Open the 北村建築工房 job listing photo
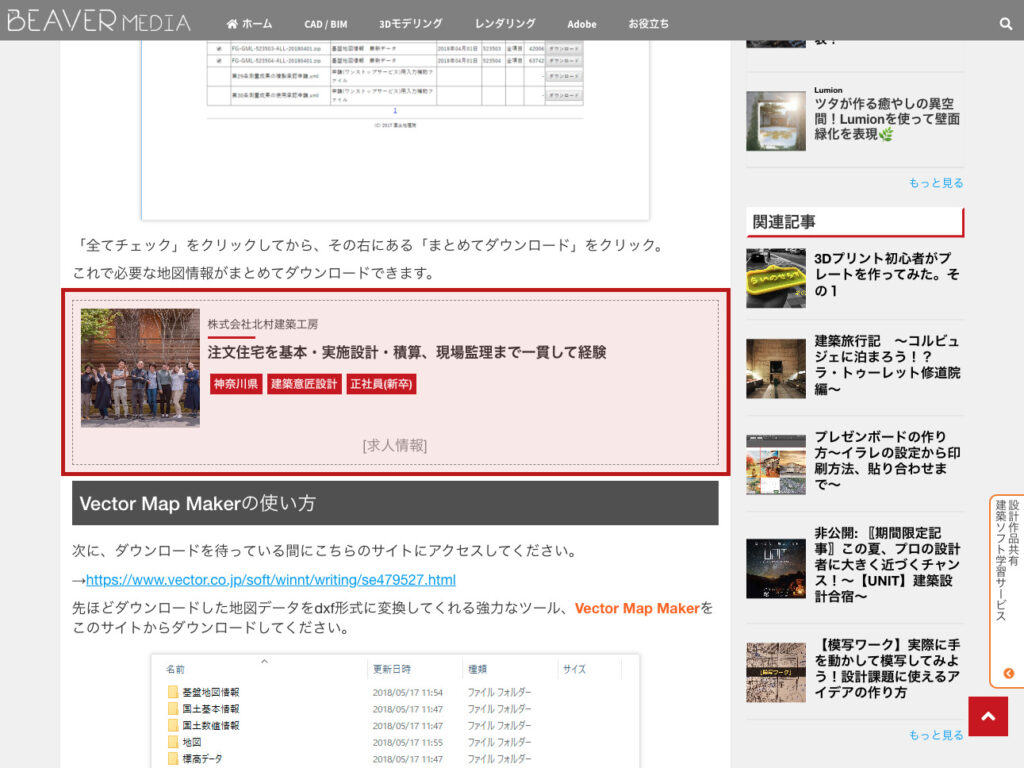 coord(140,367)
